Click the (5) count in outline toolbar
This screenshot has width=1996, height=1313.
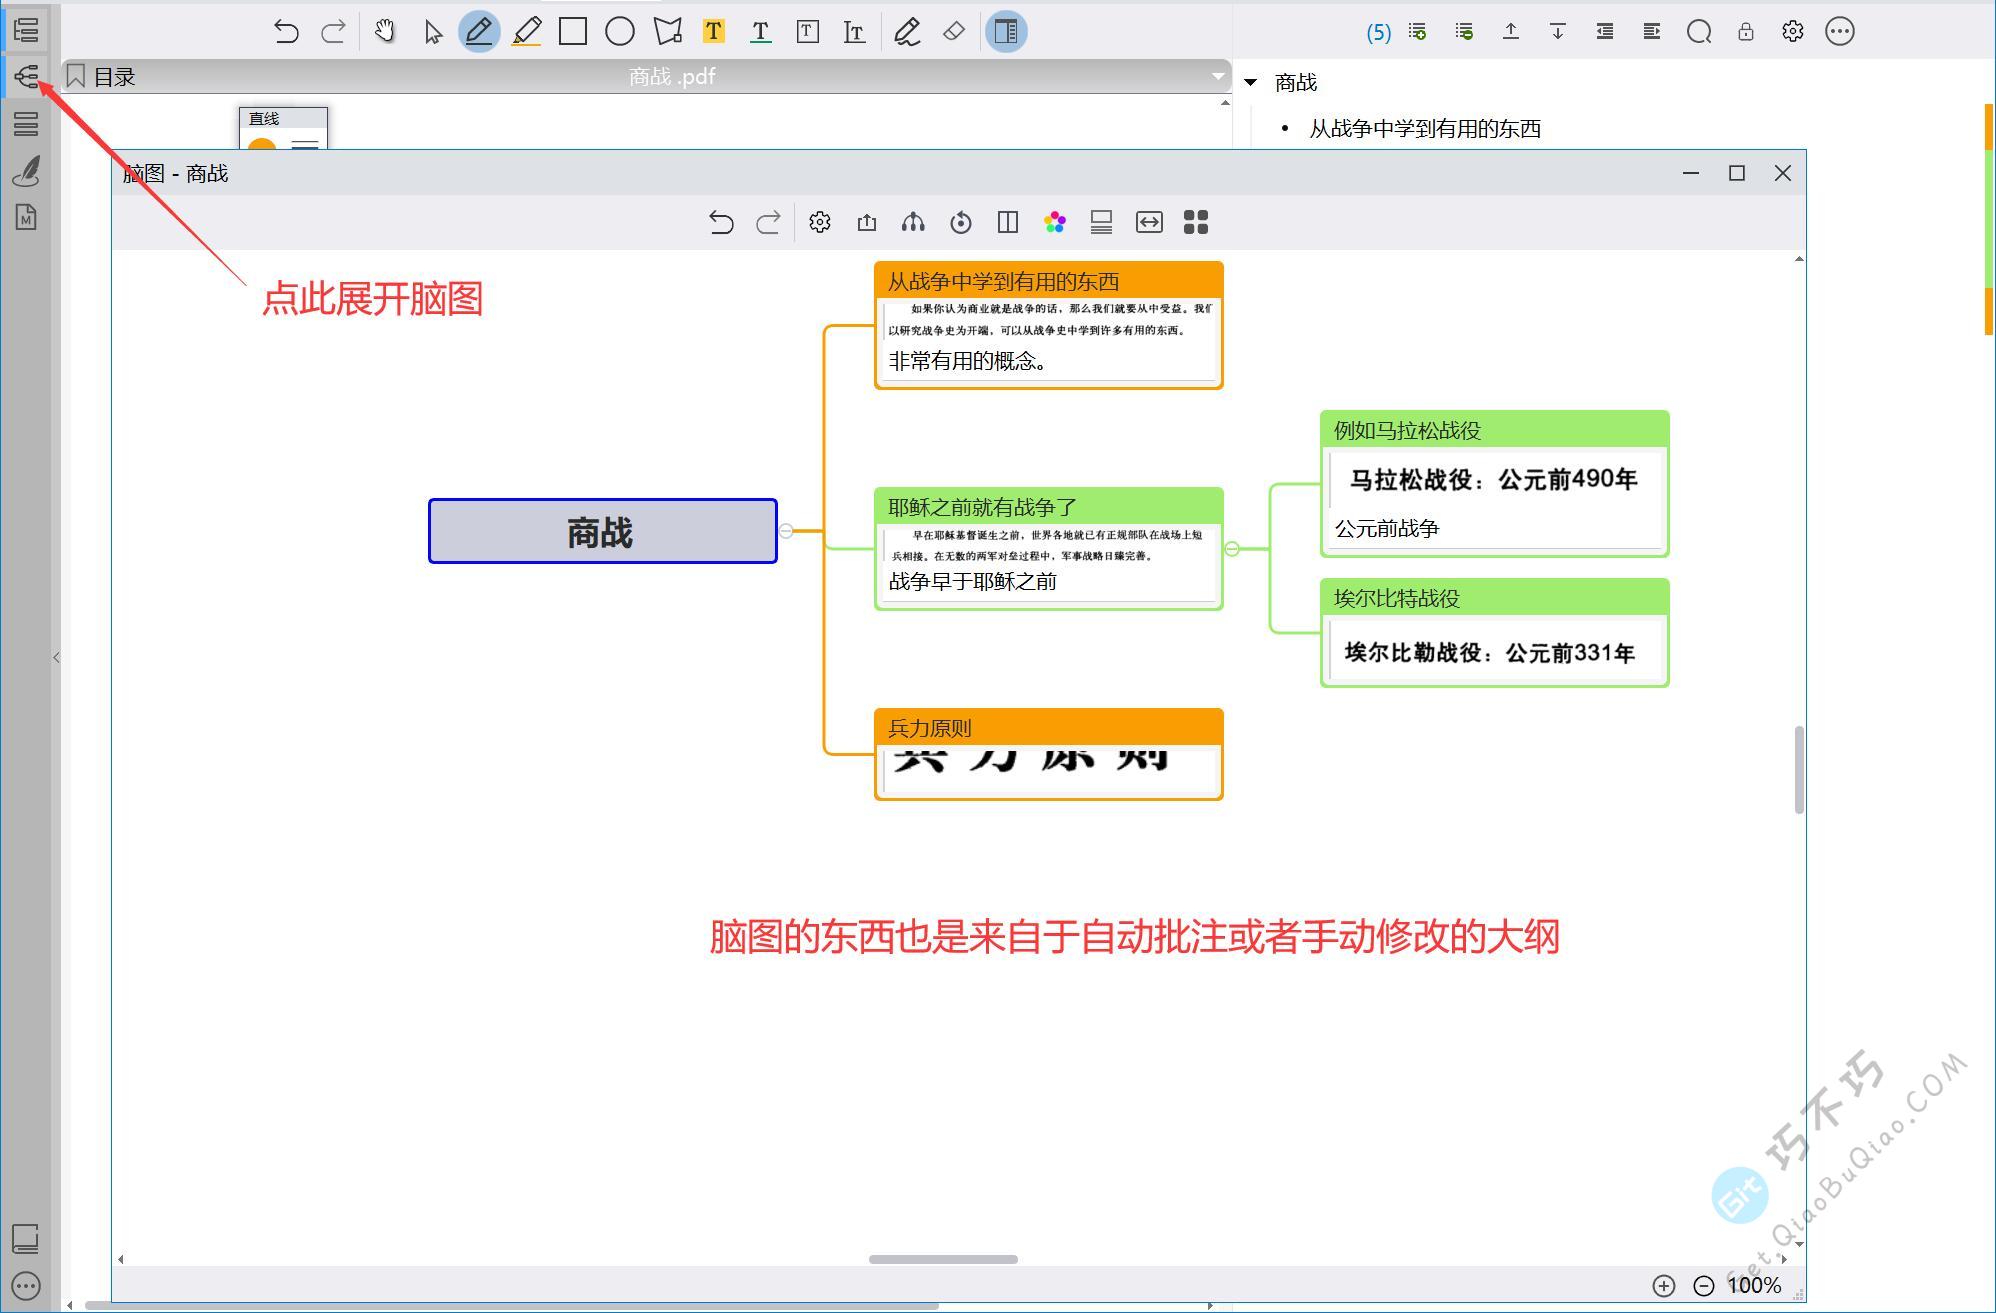click(x=1378, y=33)
